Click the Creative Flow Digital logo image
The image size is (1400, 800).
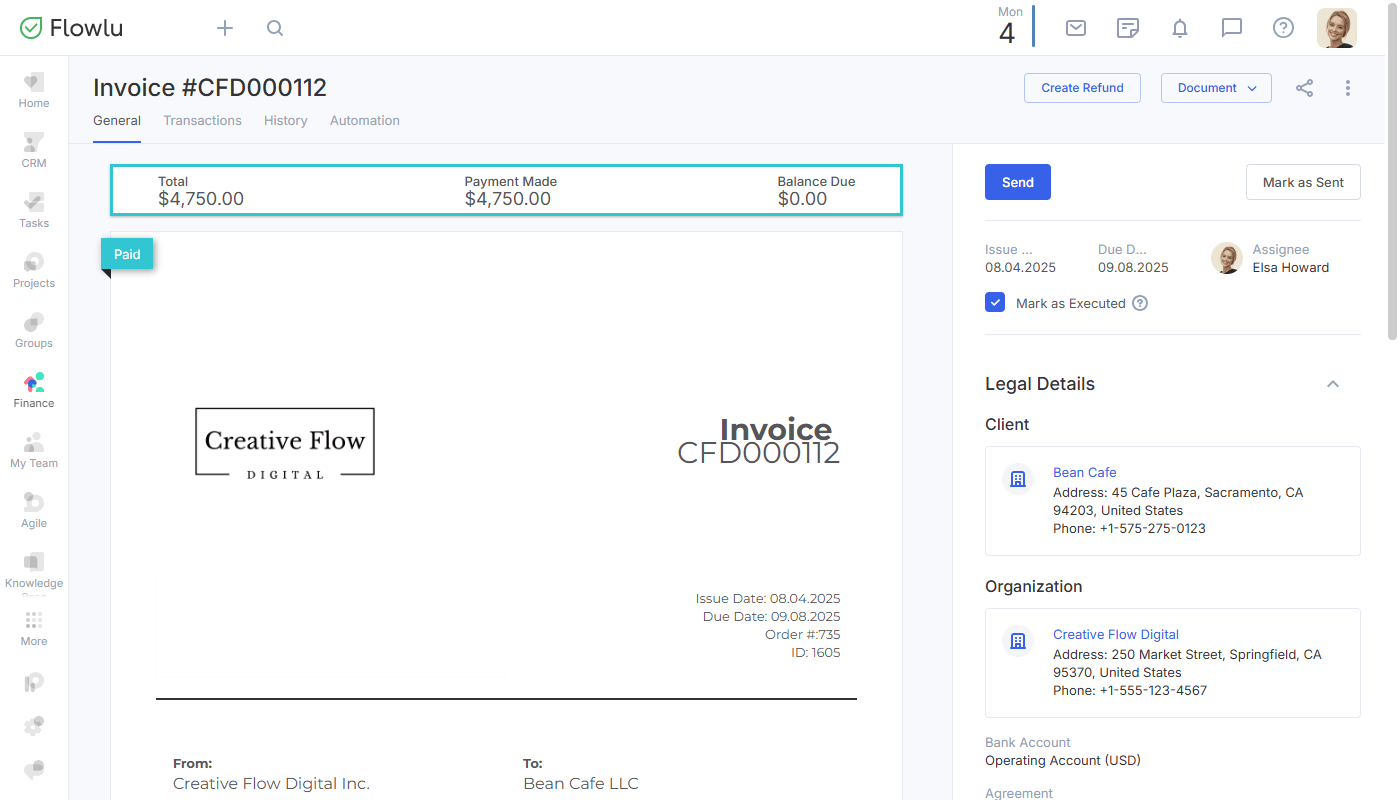(x=285, y=443)
